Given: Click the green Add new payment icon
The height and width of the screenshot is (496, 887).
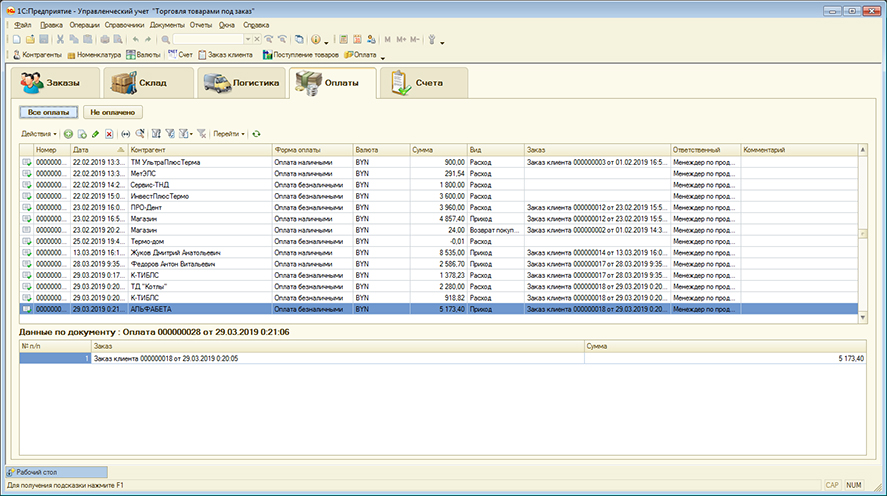Looking at the screenshot, I should [x=68, y=133].
